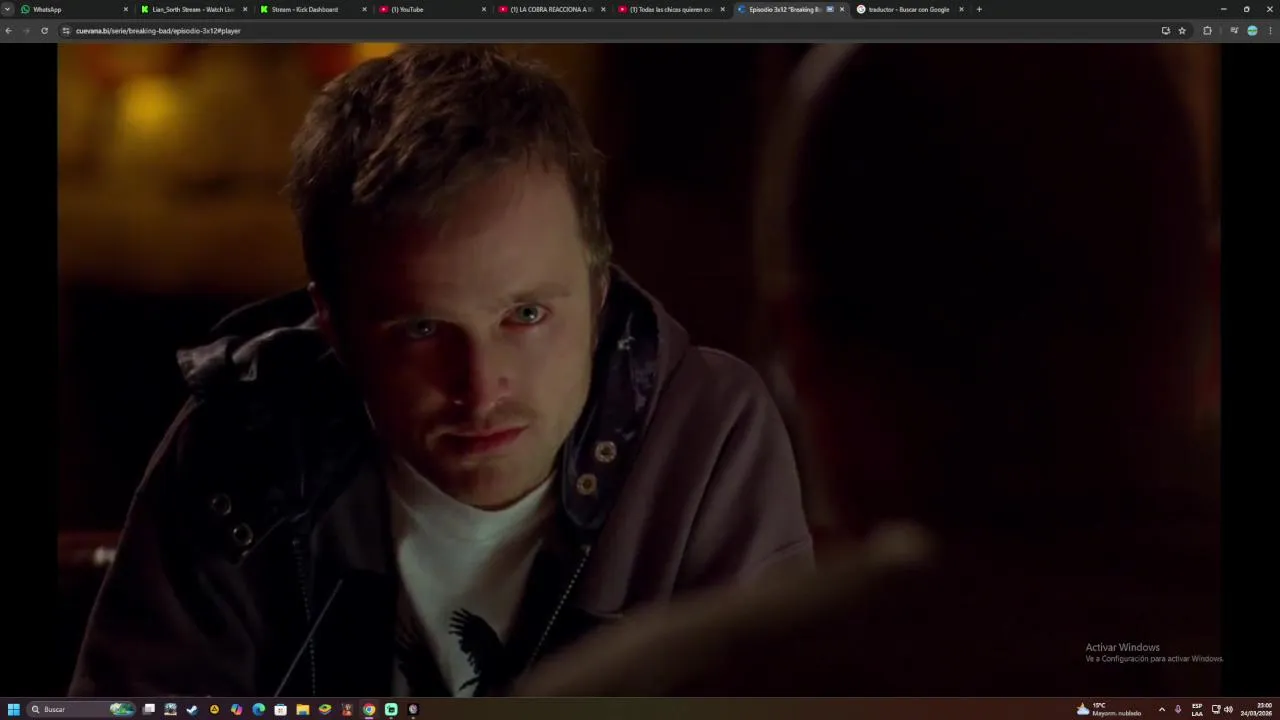Open the BlueStacks taskbar icon
1280x720 pixels.
point(324,709)
